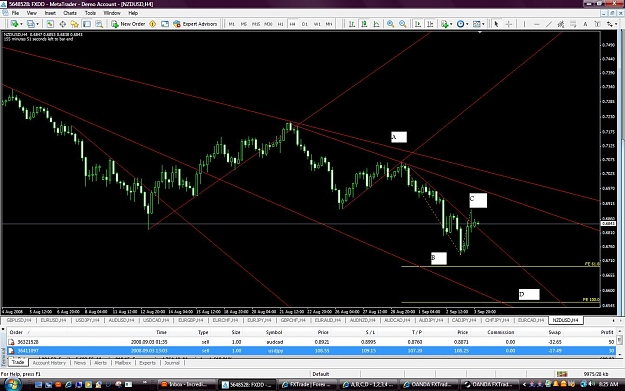Expand the New Chart dropdown arrow
Viewport: 625px width, 391px height.
pos(21,24)
